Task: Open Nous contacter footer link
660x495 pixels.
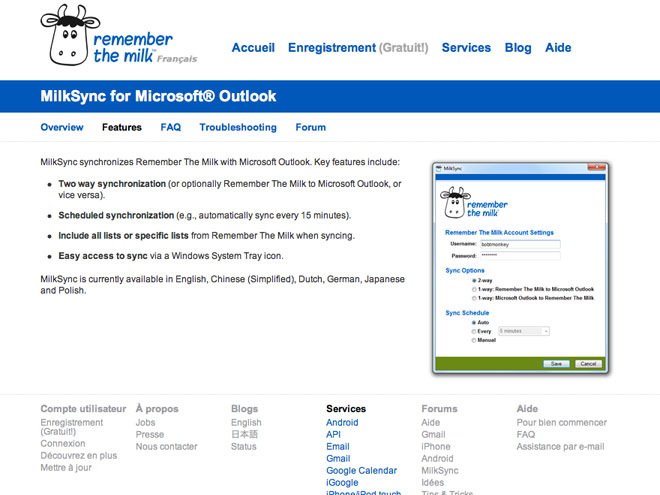Action: (166, 447)
